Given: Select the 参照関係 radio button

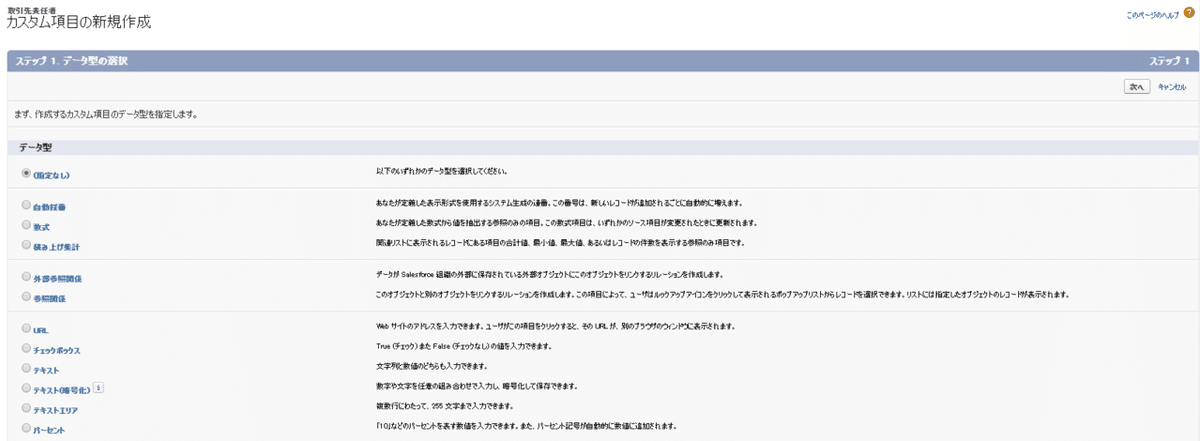Looking at the screenshot, I should (x=26, y=296).
